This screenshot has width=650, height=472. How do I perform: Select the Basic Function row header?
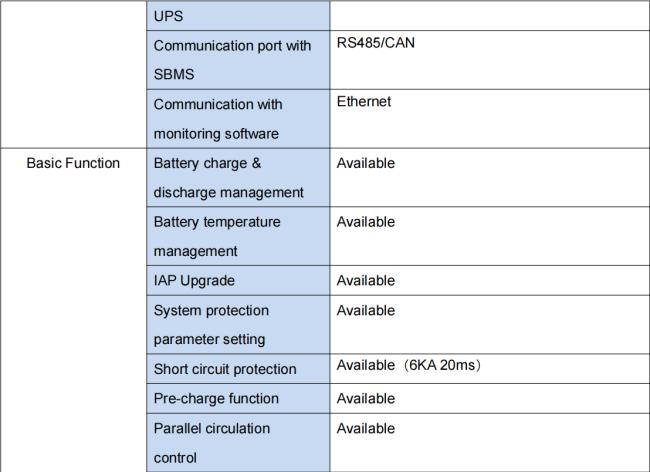pos(73,162)
